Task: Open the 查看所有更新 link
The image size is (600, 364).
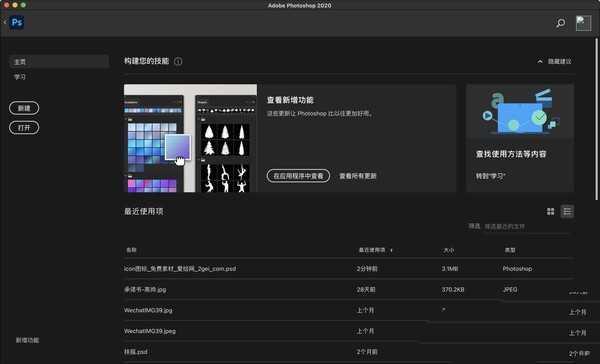Action: pos(358,176)
